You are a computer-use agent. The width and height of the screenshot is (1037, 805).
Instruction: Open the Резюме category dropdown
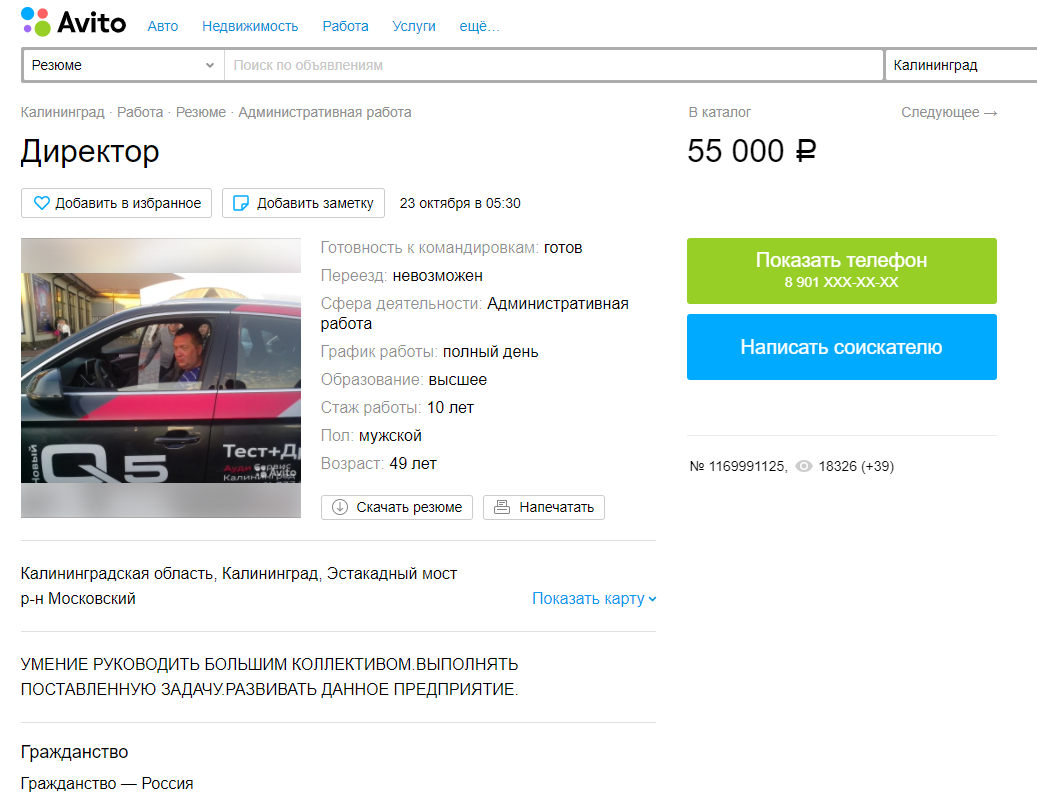point(123,65)
